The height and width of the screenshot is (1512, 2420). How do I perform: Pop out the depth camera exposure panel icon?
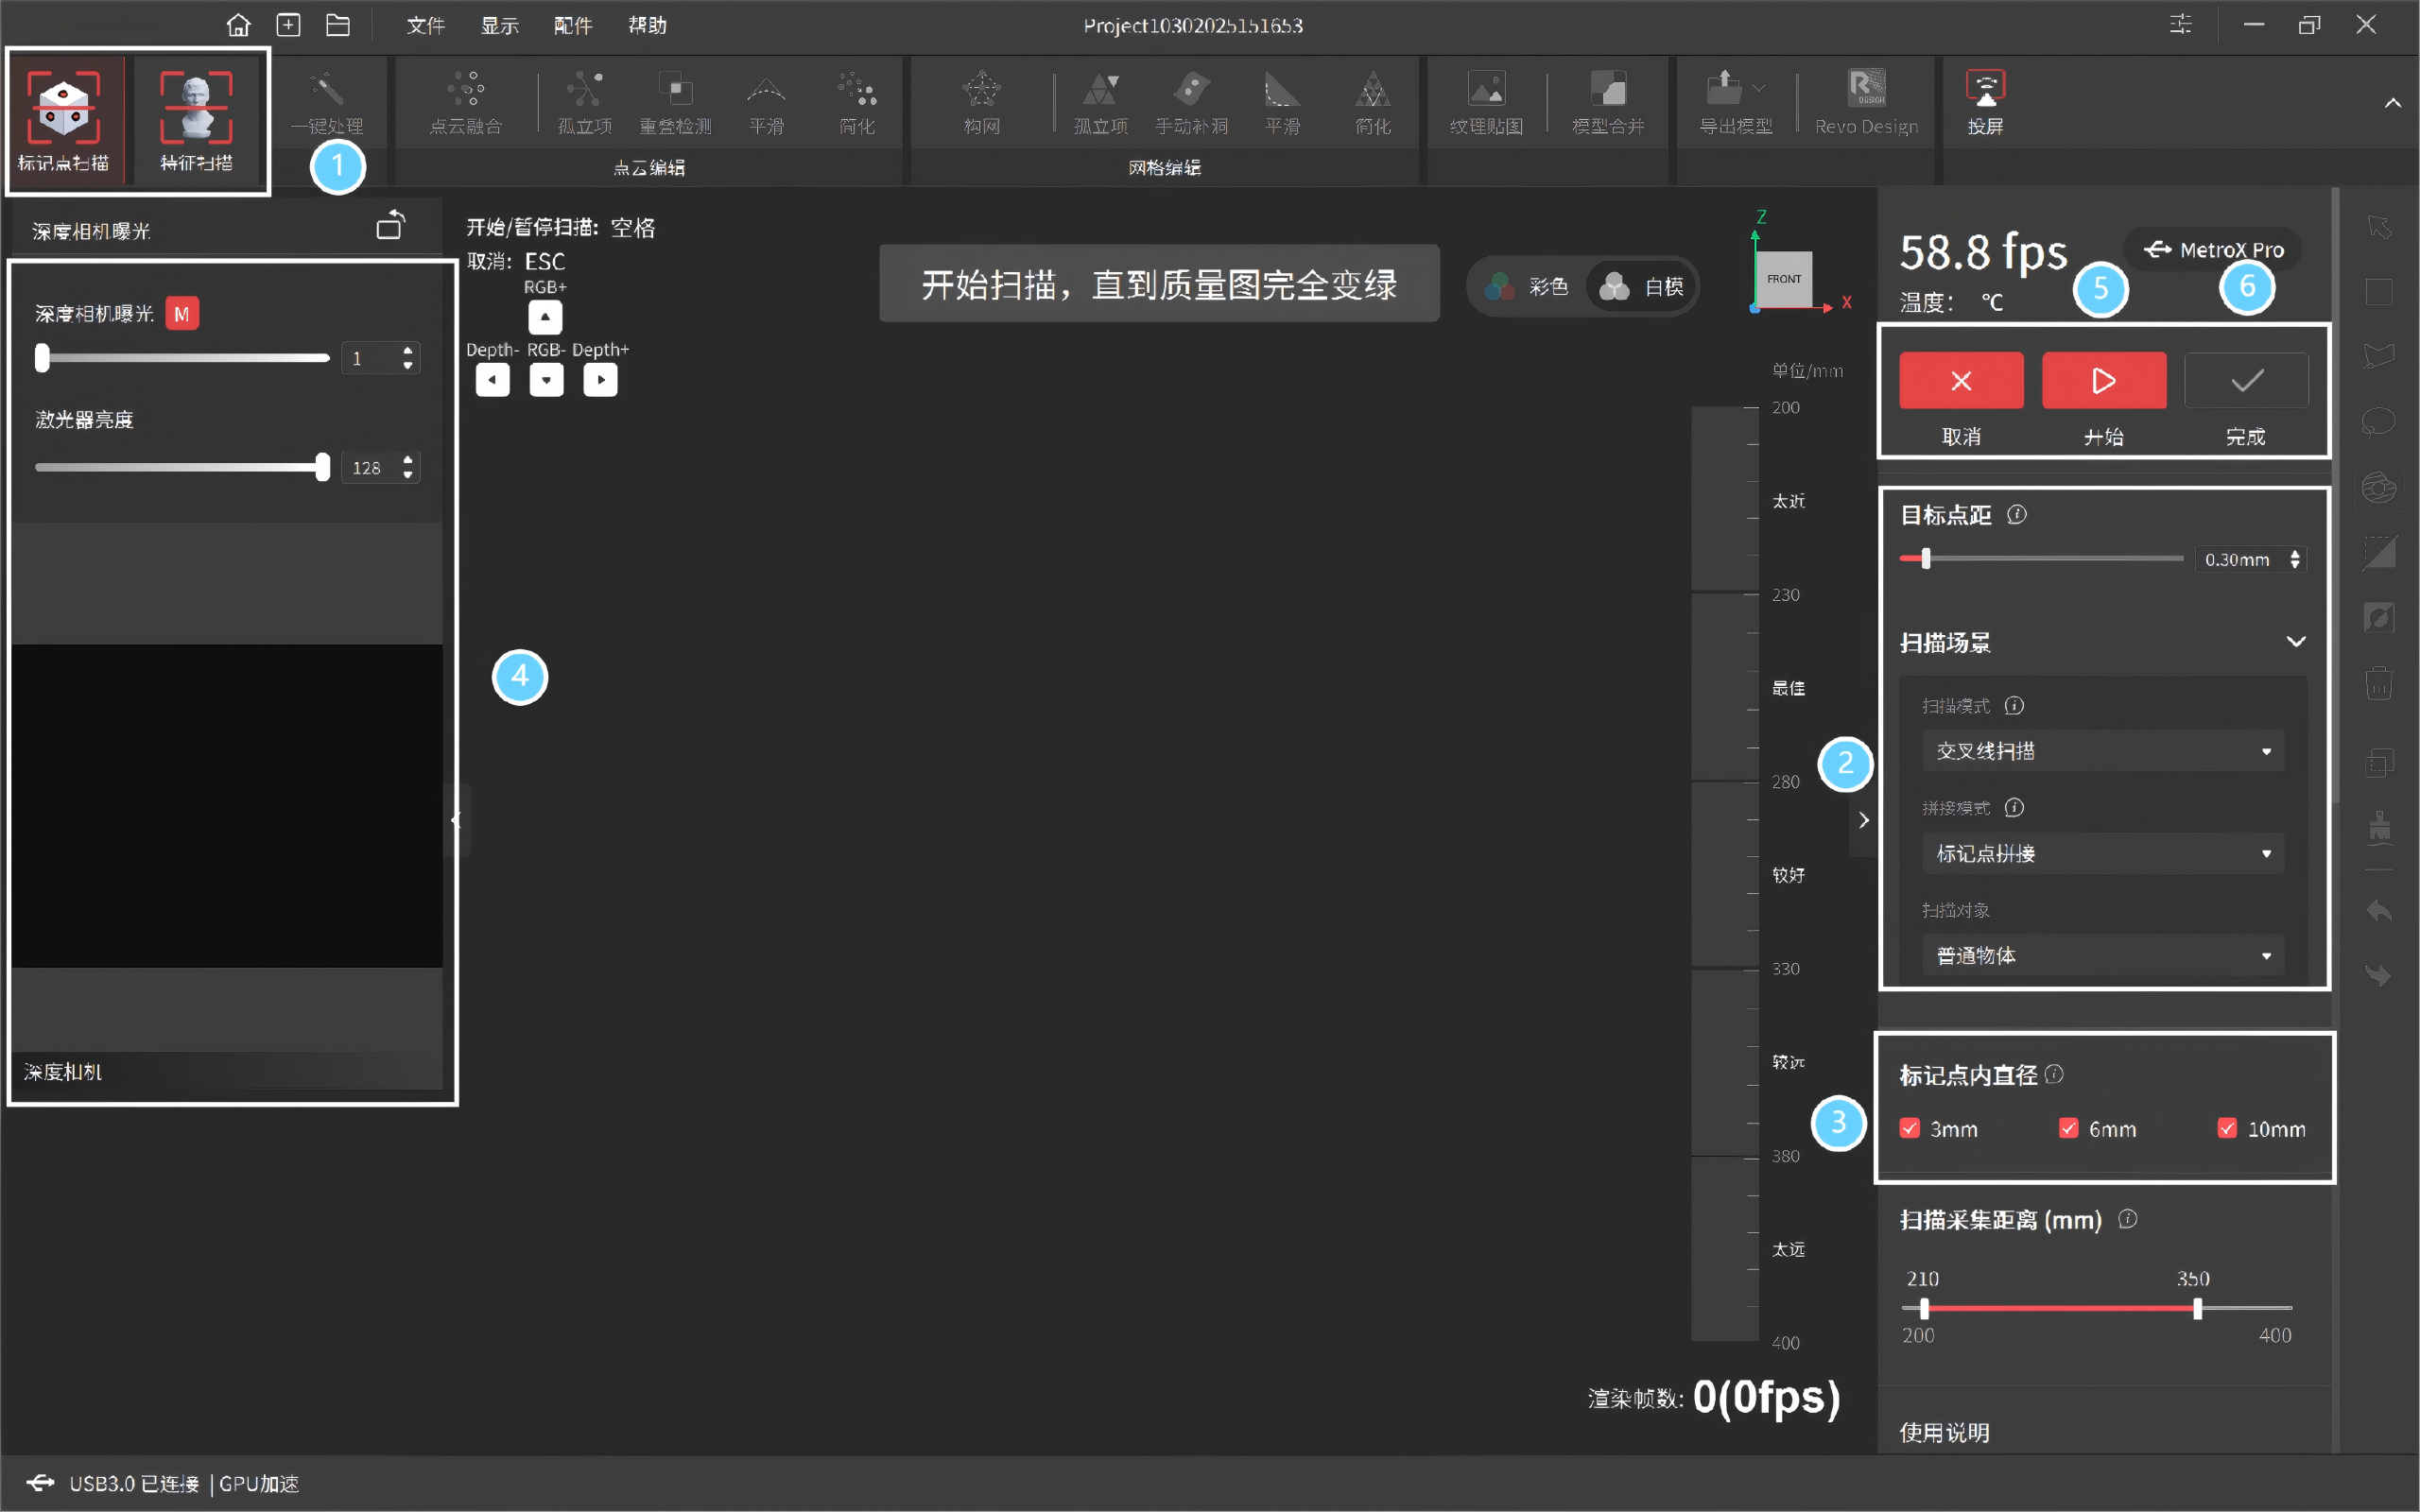point(391,226)
